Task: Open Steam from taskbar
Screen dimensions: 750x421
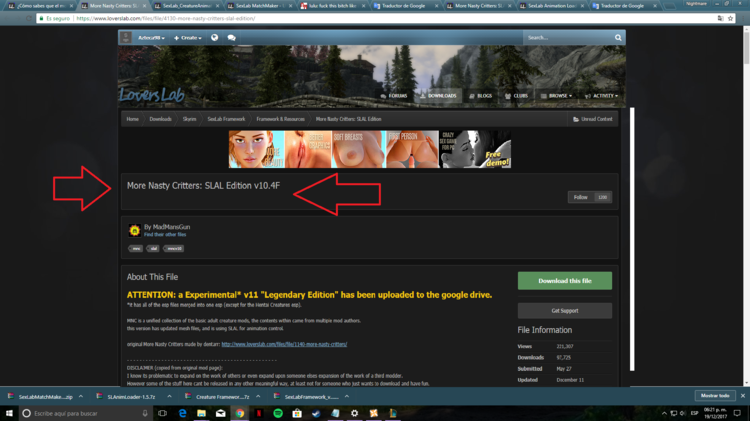Action: coord(316,413)
